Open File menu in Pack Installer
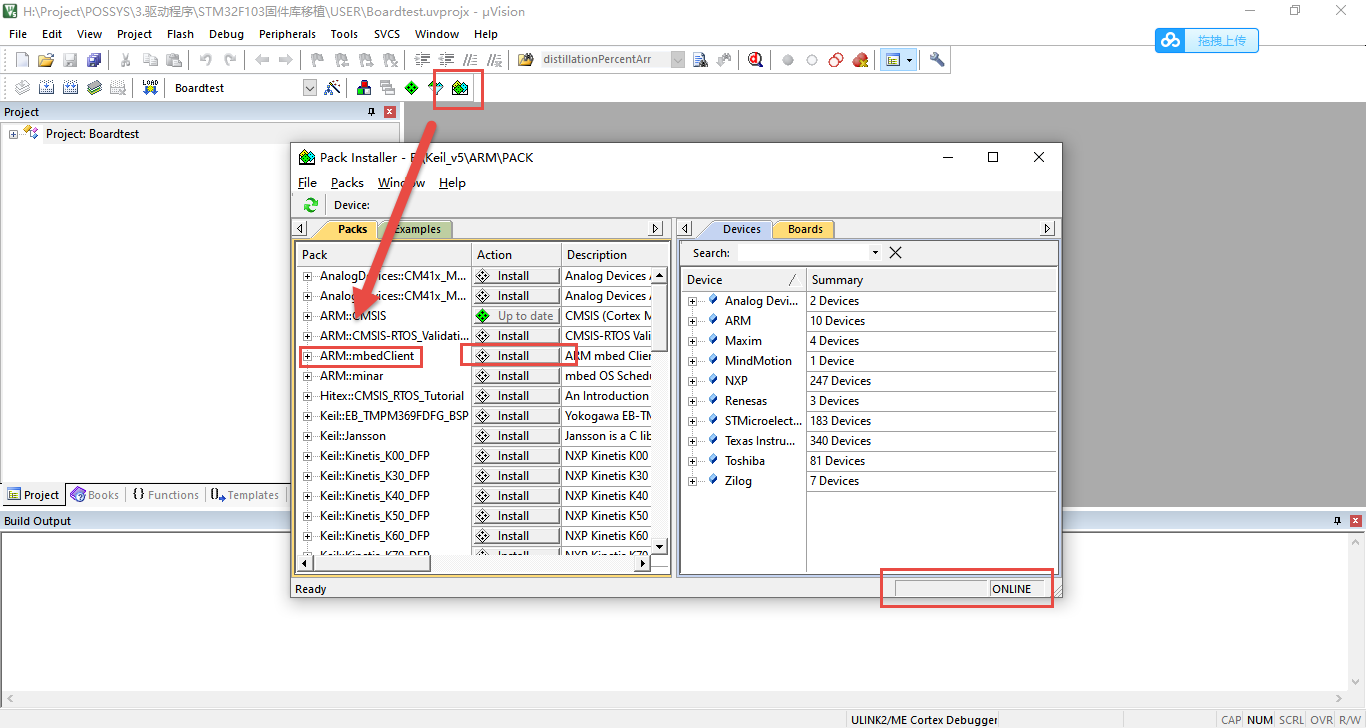 tap(307, 183)
